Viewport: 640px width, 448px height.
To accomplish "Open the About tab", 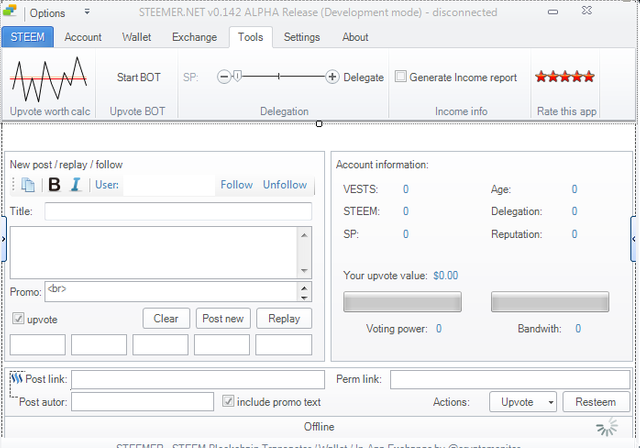I will coord(355,37).
